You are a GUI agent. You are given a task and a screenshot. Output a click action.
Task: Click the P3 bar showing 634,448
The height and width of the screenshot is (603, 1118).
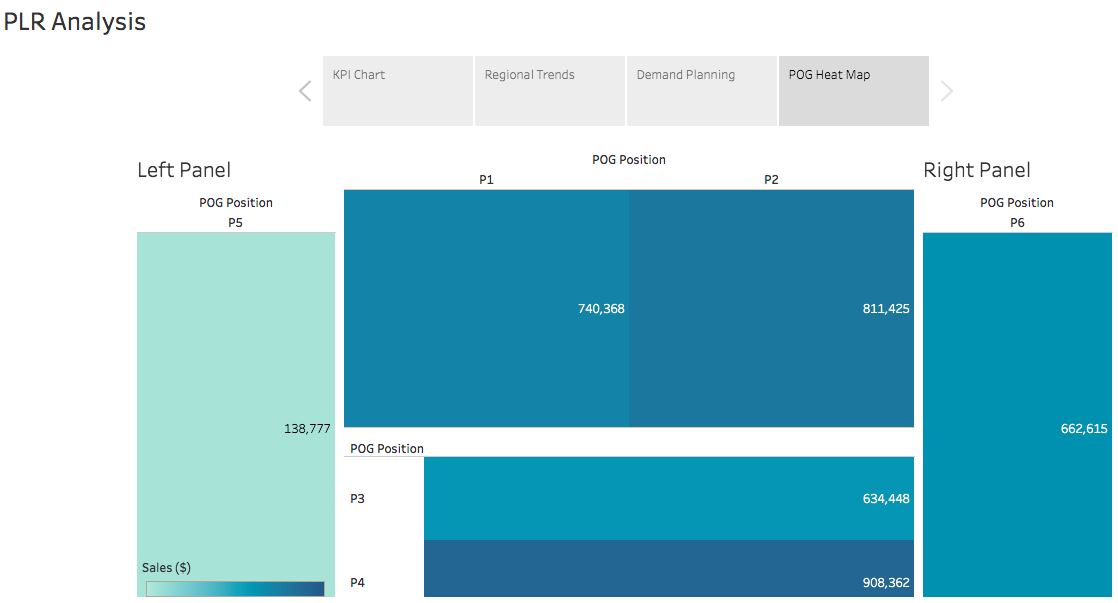tap(669, 498)
